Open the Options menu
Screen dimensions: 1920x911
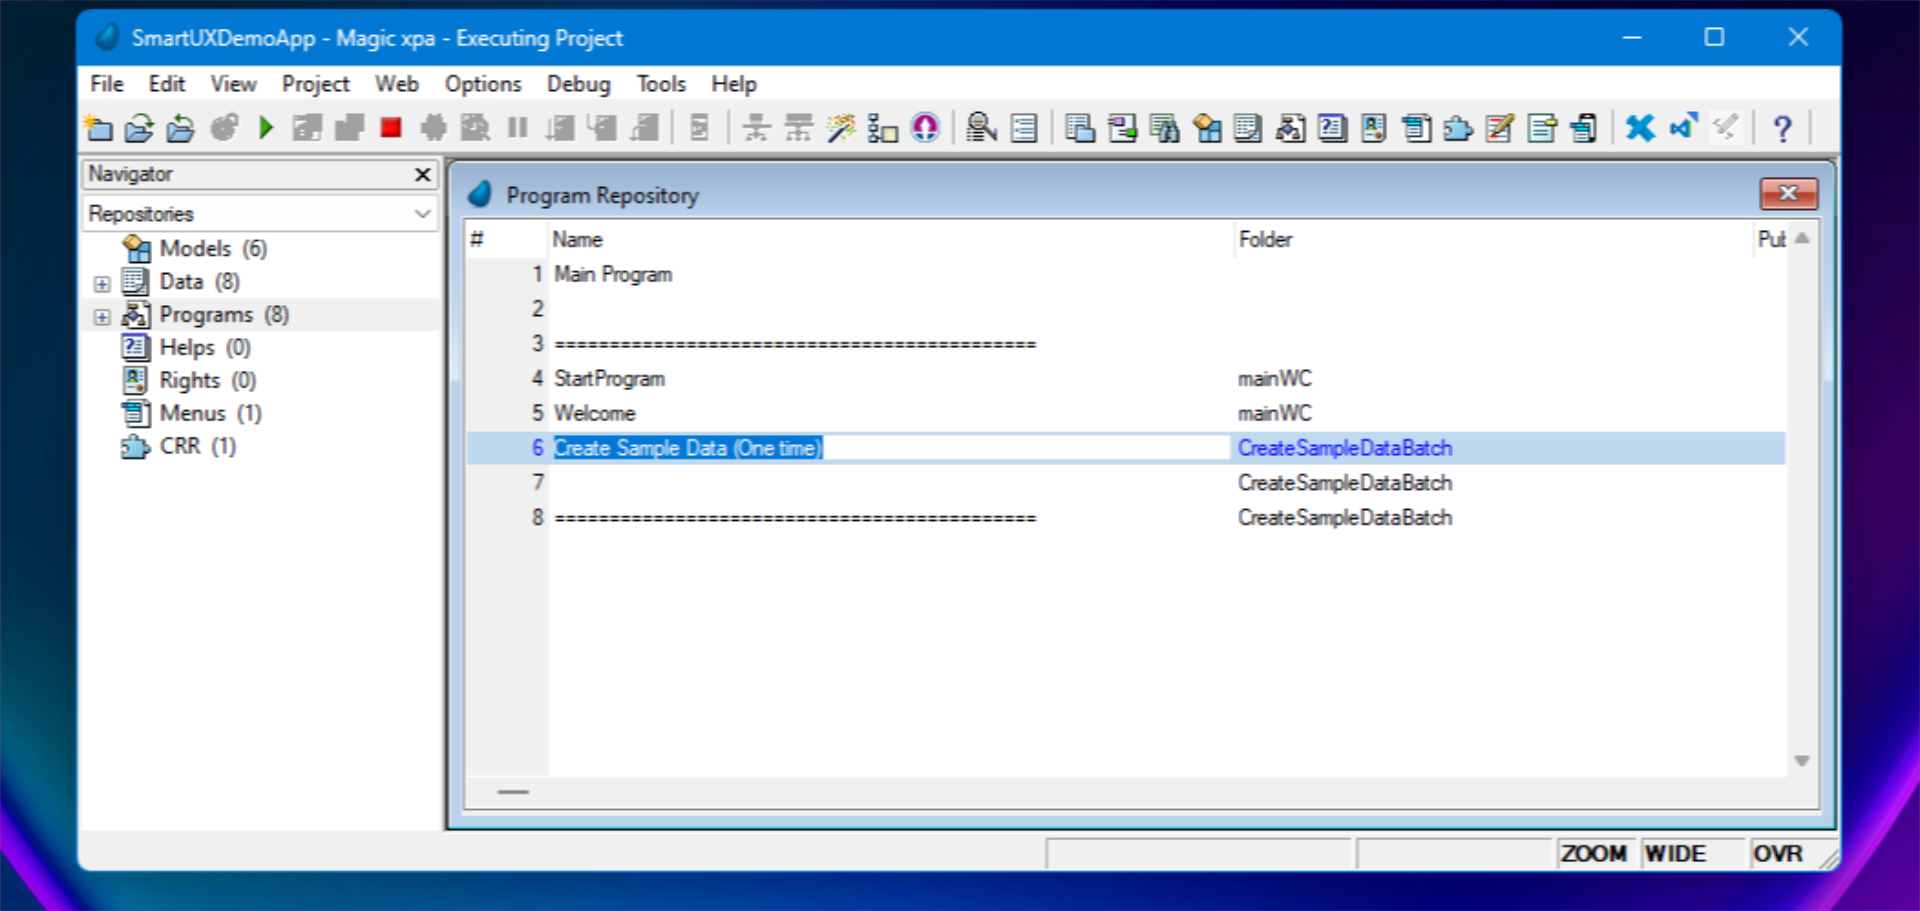pos(483,84)
